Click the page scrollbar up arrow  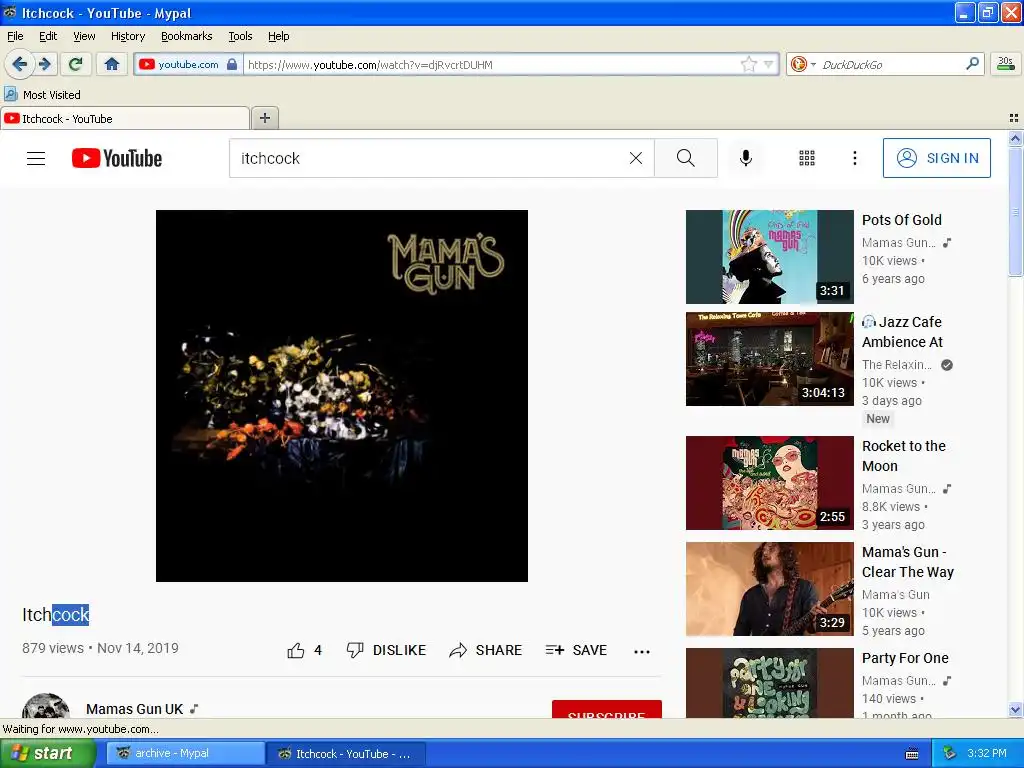(1015, 138)
